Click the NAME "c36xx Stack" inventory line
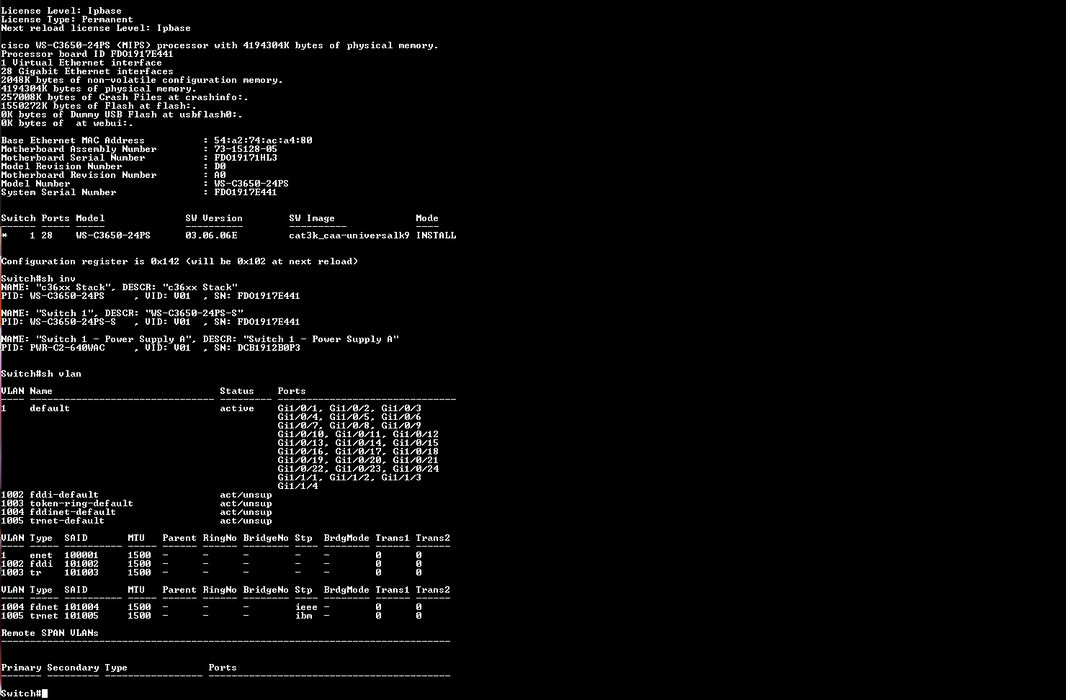Image resolution: width=1066 pixels, height=700 pixels. click(x=119, y=287)
